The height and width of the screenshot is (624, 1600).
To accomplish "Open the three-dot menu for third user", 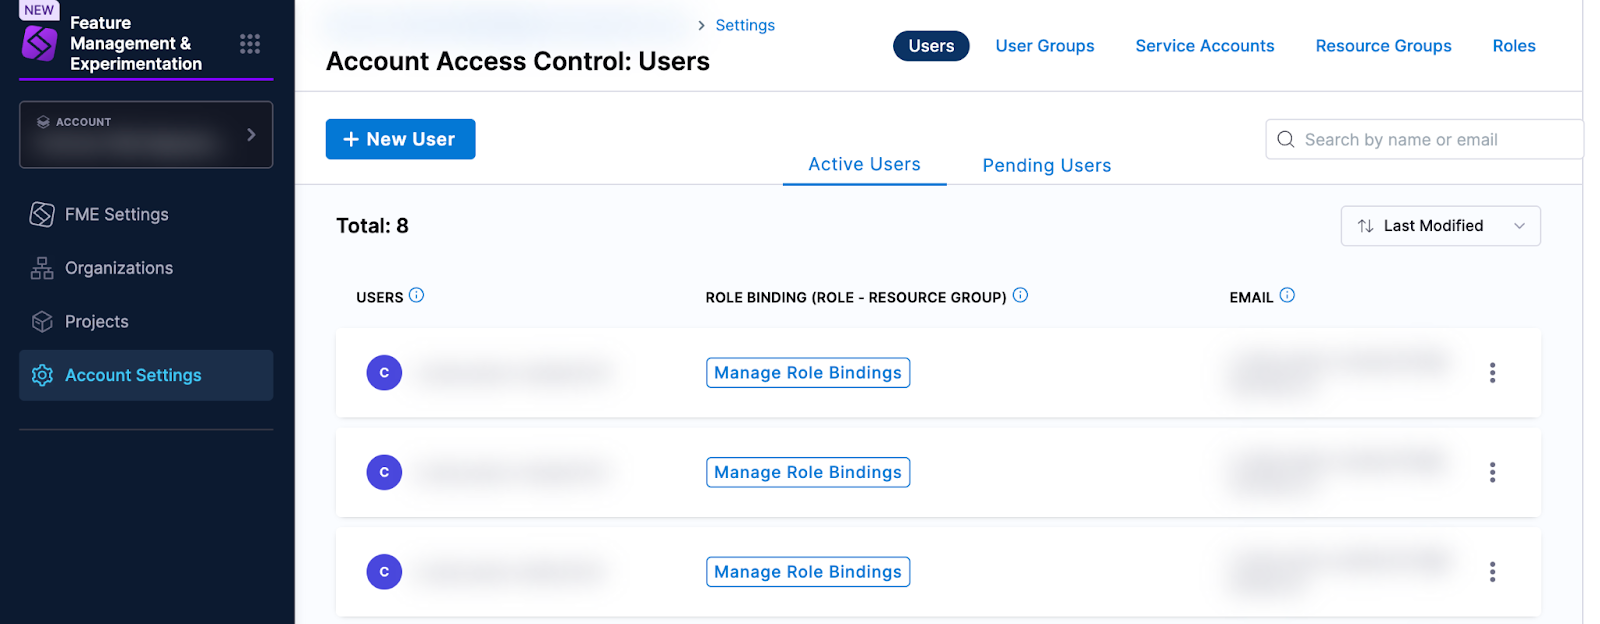I will click(1492, 572).
